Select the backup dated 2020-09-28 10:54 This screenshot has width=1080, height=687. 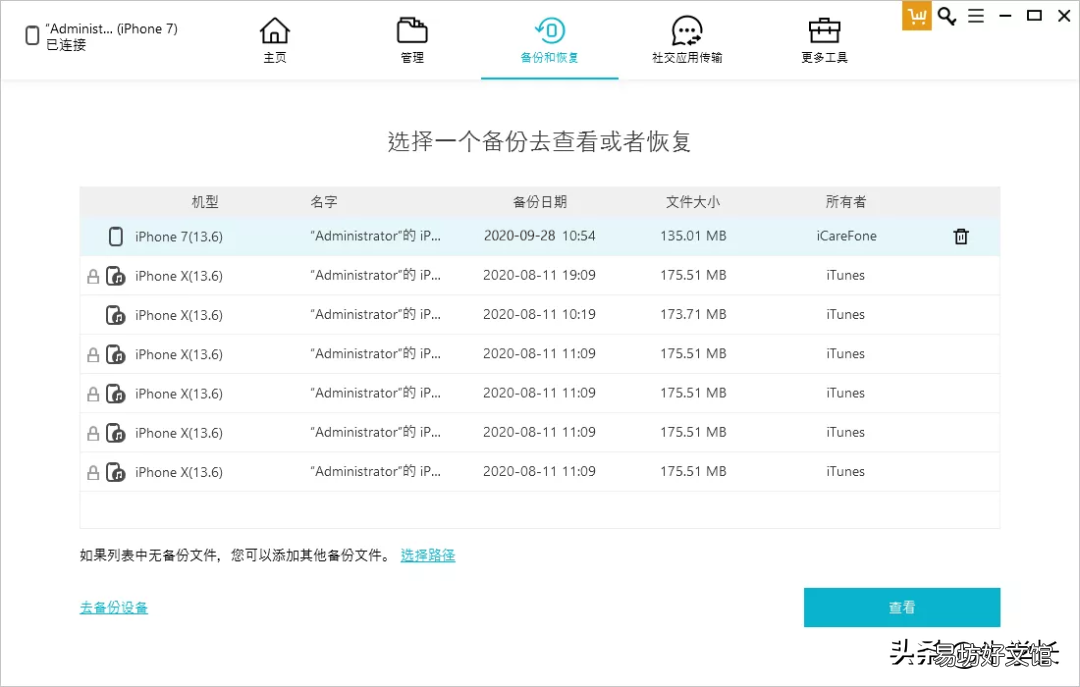[539, 236]
